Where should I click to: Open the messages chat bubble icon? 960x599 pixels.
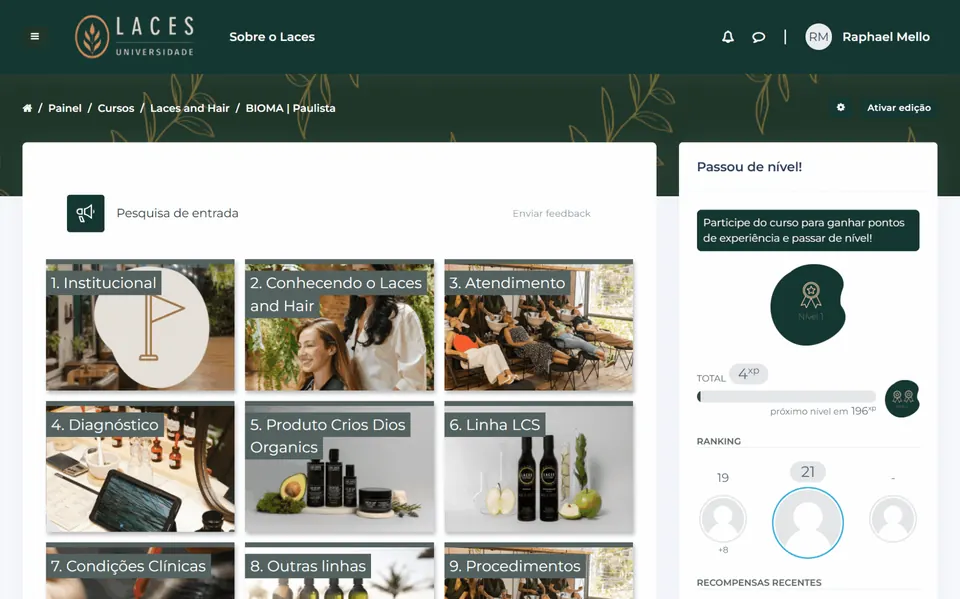point(759,37)
